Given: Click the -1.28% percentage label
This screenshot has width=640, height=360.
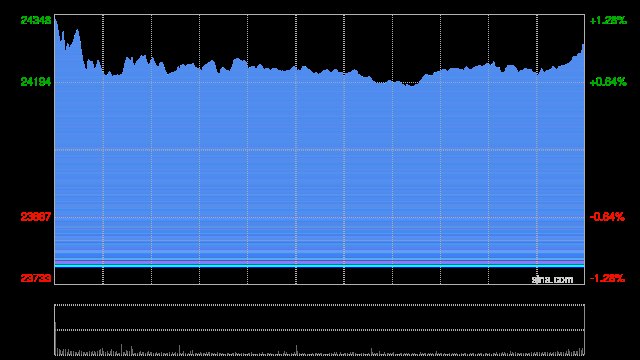Looking at the screenshot, I should click(607, 278).
